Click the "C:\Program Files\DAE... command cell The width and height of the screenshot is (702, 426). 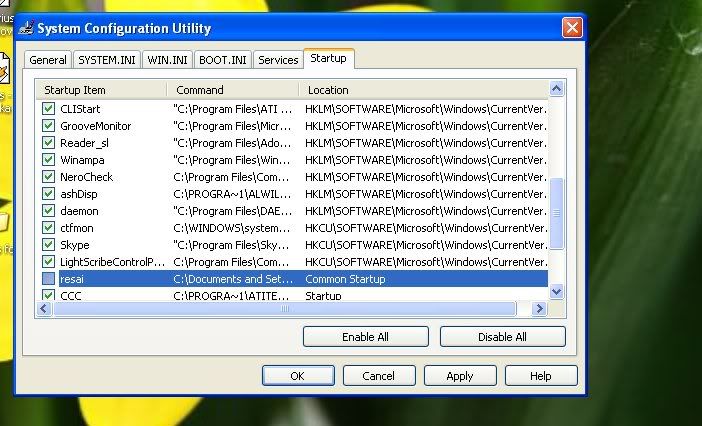tap(232, 211)
